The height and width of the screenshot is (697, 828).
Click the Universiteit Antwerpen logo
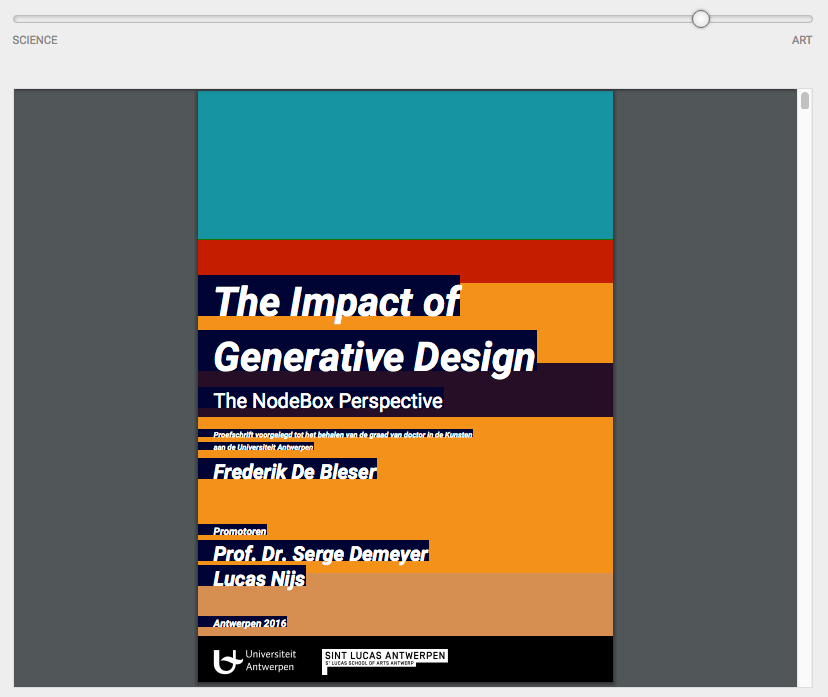[253, 659]
